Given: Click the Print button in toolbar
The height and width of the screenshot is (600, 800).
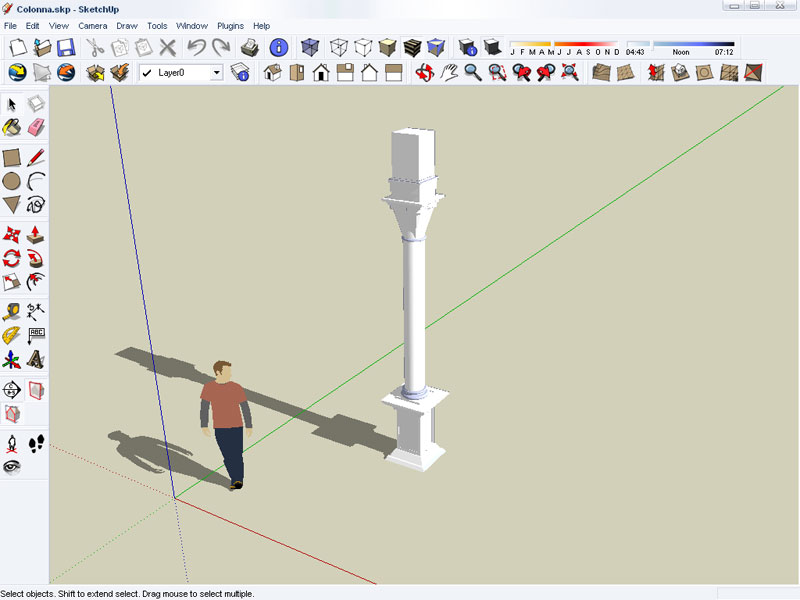Looking at the screenshot, I should pyautogui.click(x=249, y=47).
